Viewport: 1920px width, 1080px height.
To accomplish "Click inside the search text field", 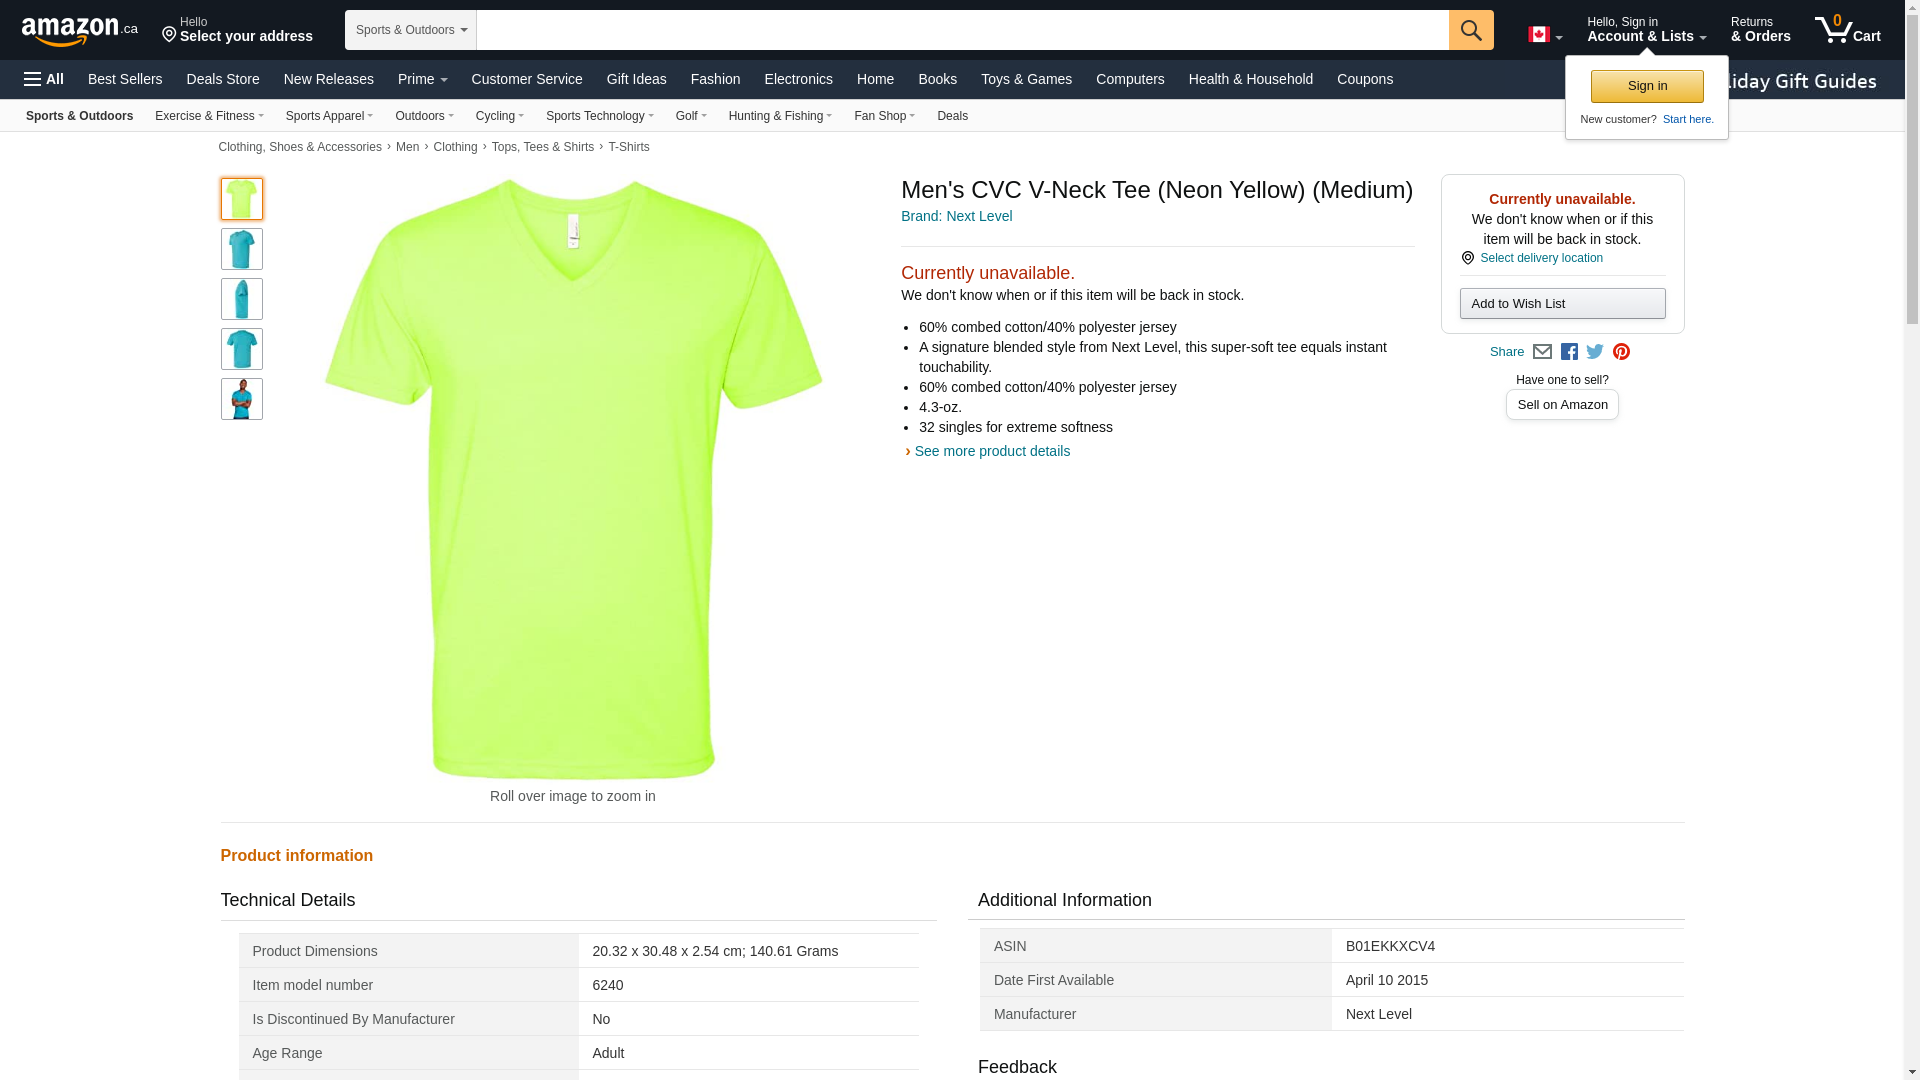I will click(961, 30).
